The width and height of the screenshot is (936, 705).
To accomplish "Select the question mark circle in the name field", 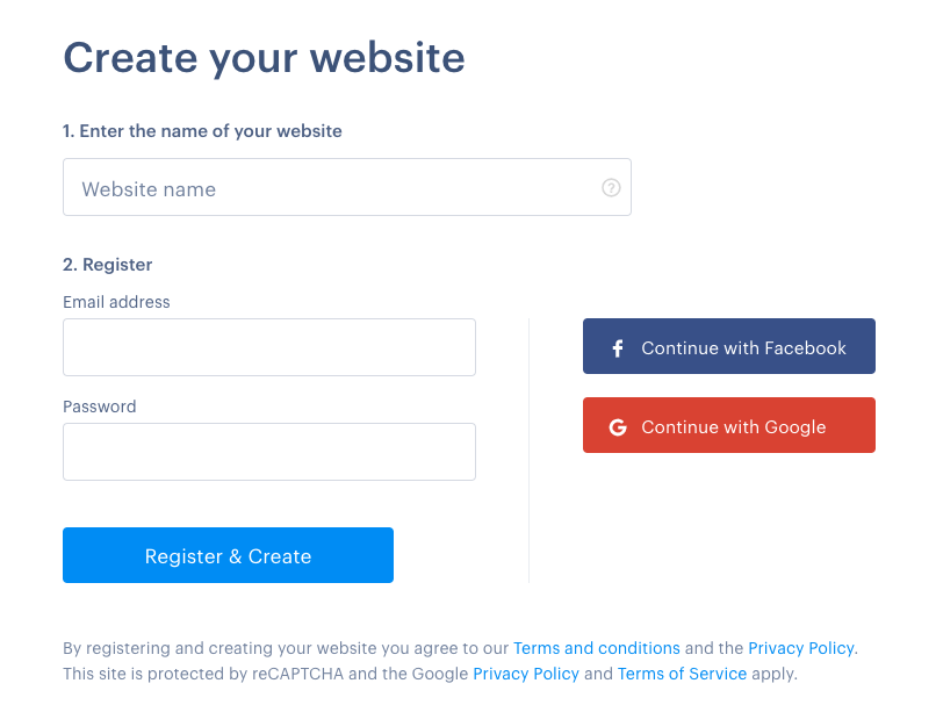I will 611,187.
